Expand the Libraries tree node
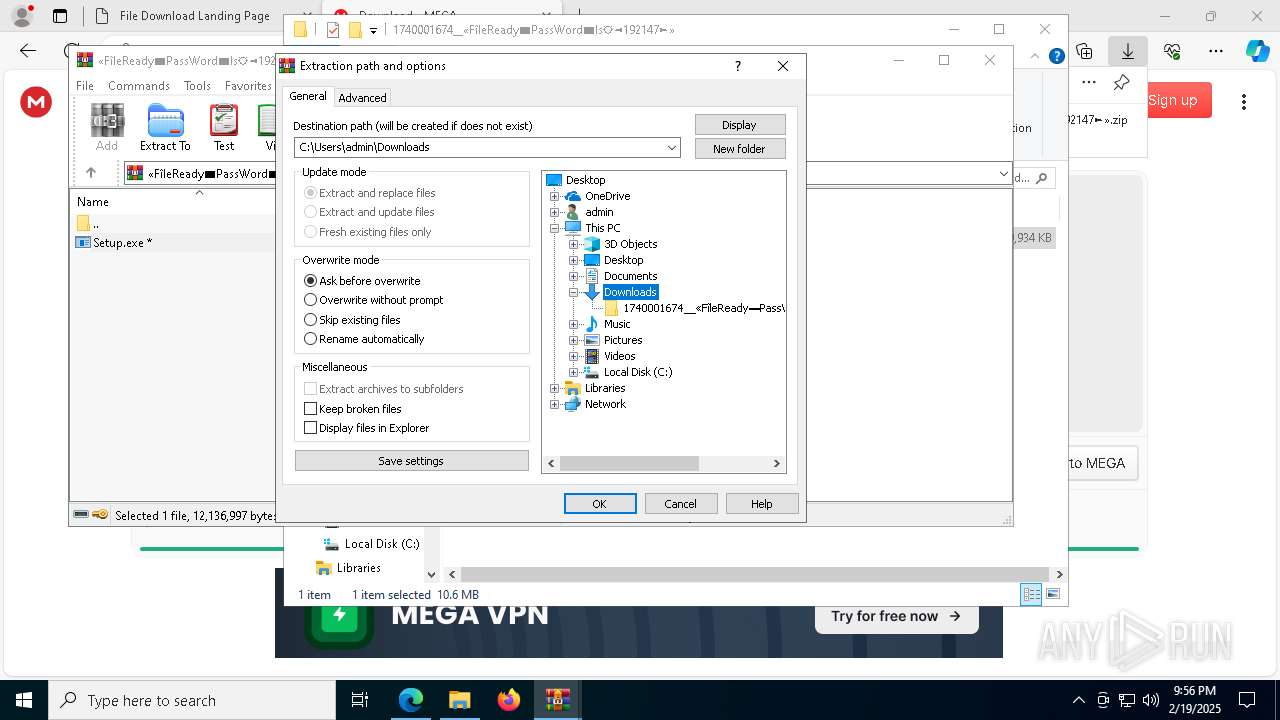1280x720 pixels. (x=555, y=388)
